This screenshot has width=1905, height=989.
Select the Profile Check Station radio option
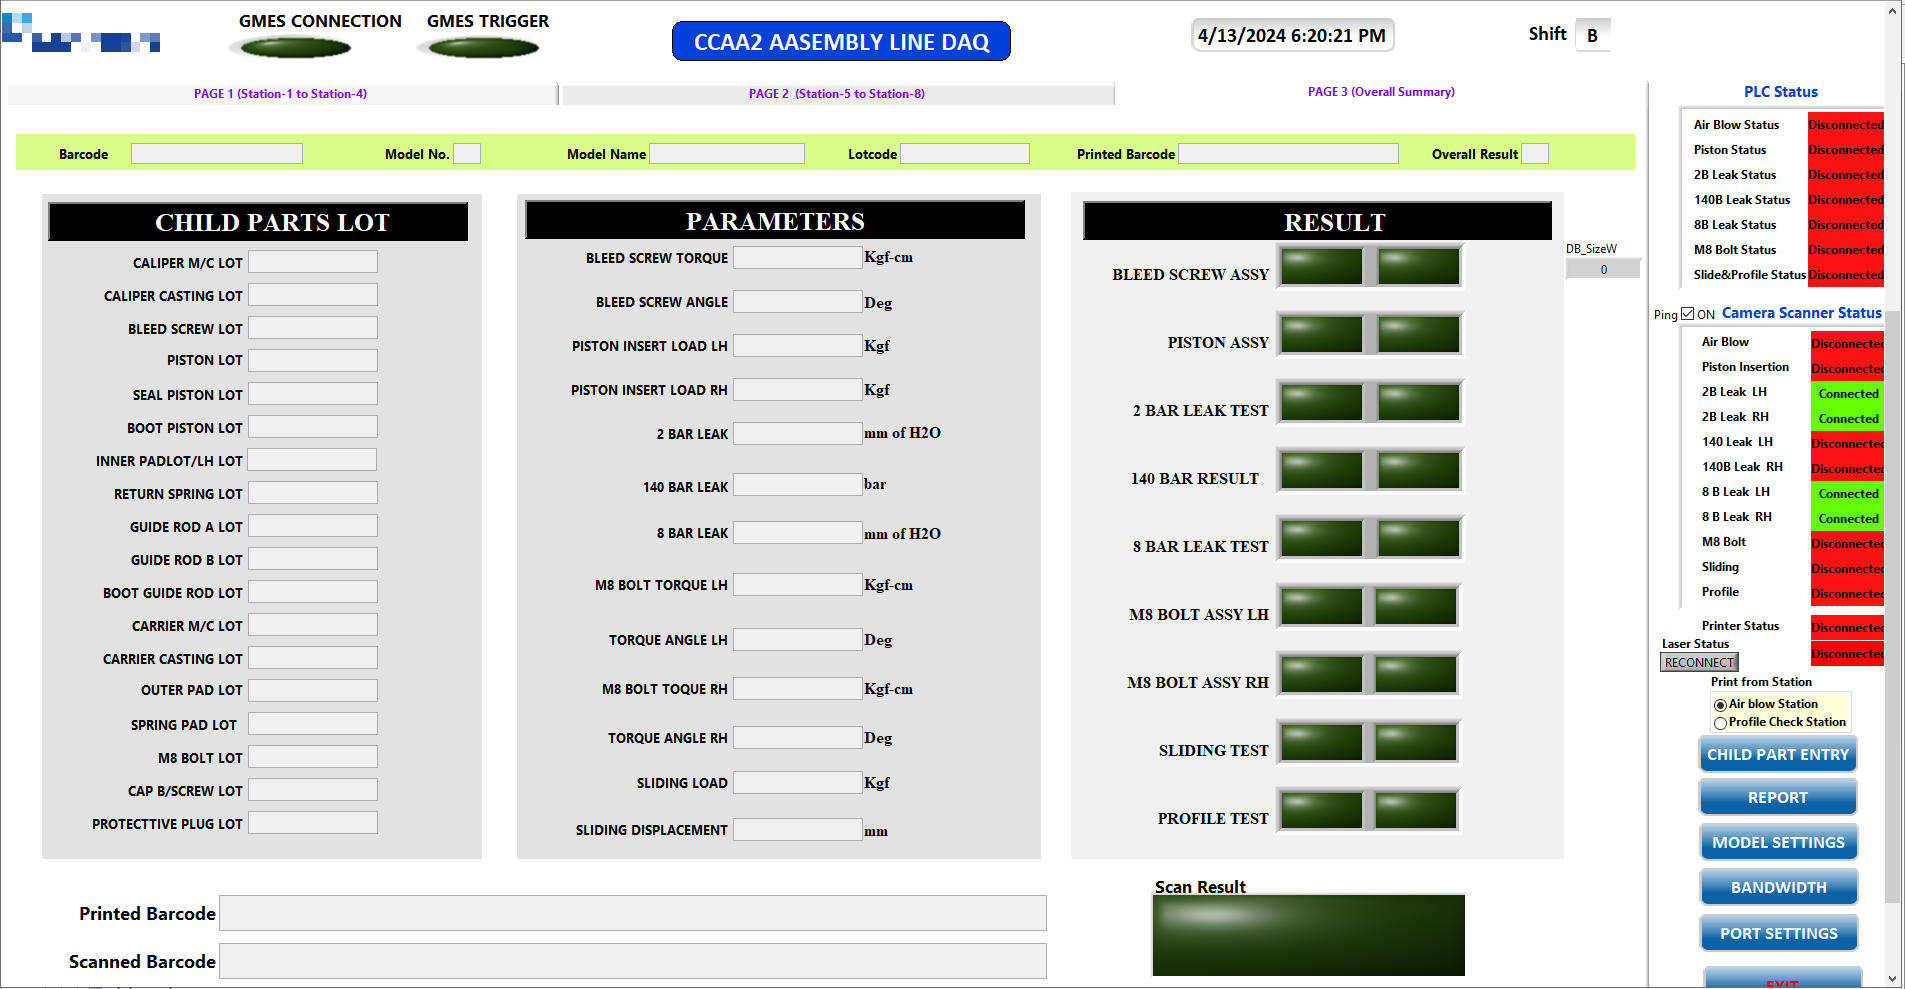click(1720, 723)
